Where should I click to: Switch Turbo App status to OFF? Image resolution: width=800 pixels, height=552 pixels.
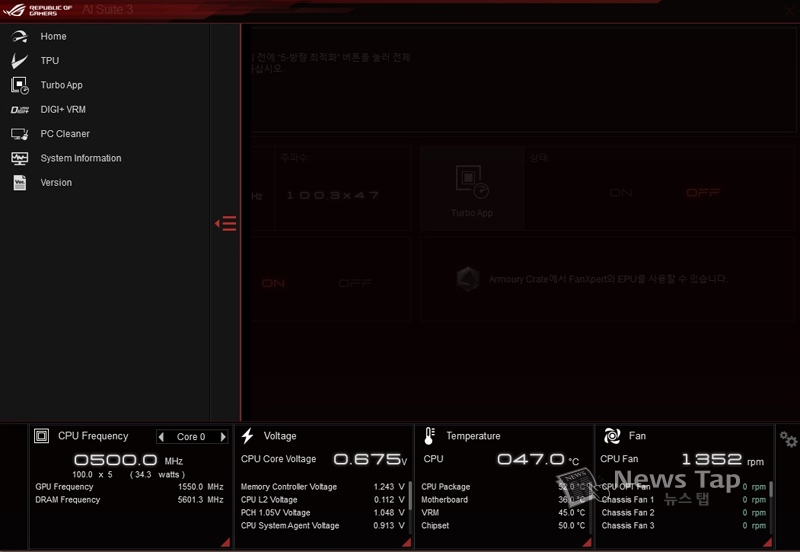pyautogui.click(x=703, y=192)
